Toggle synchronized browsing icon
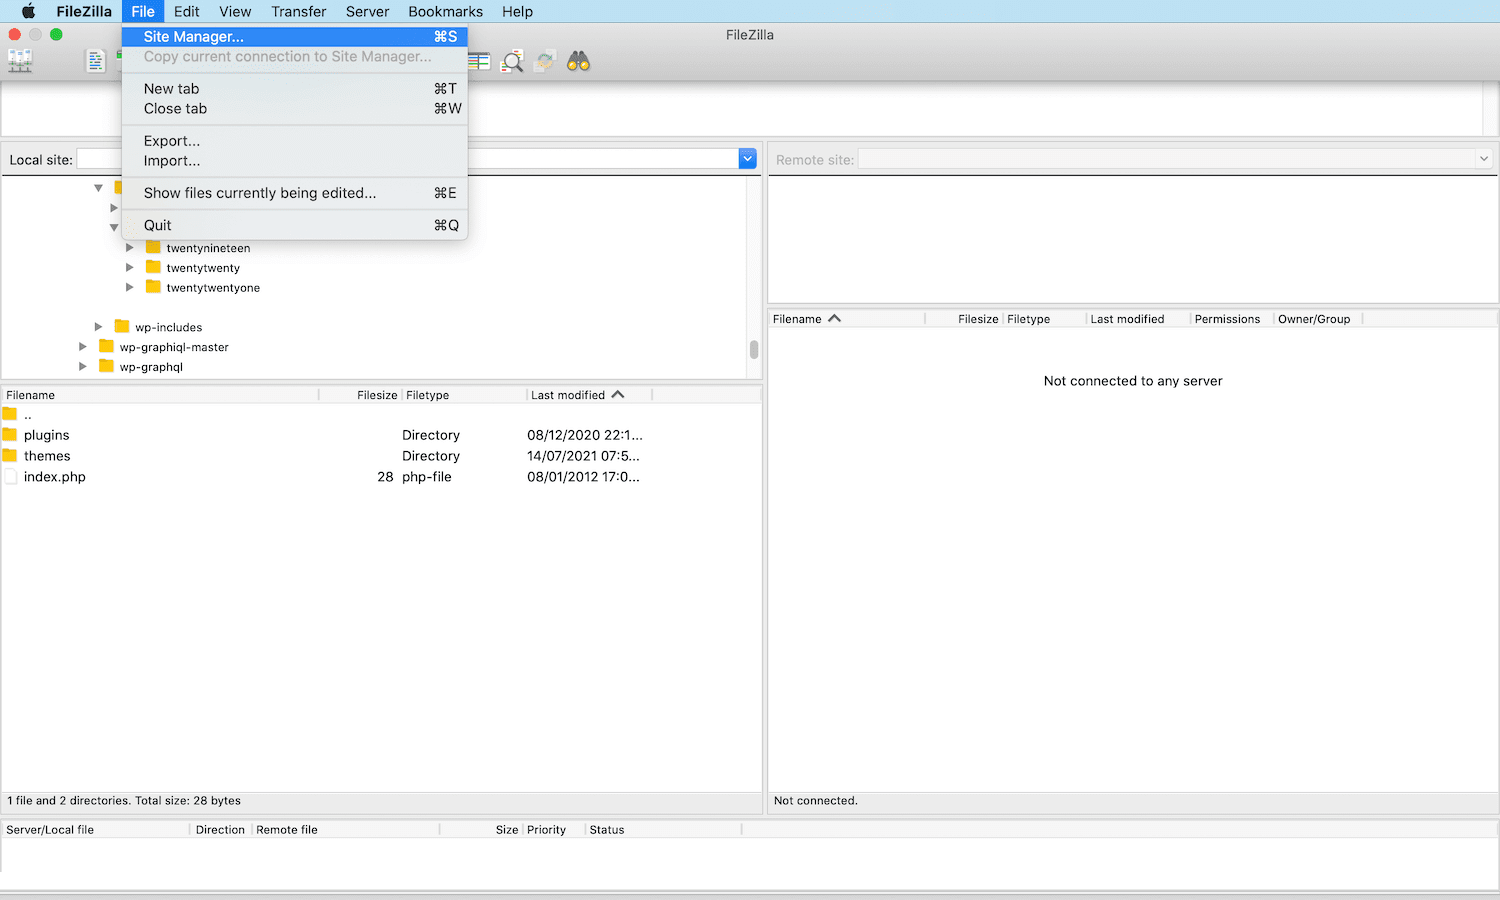 [545, 60]
